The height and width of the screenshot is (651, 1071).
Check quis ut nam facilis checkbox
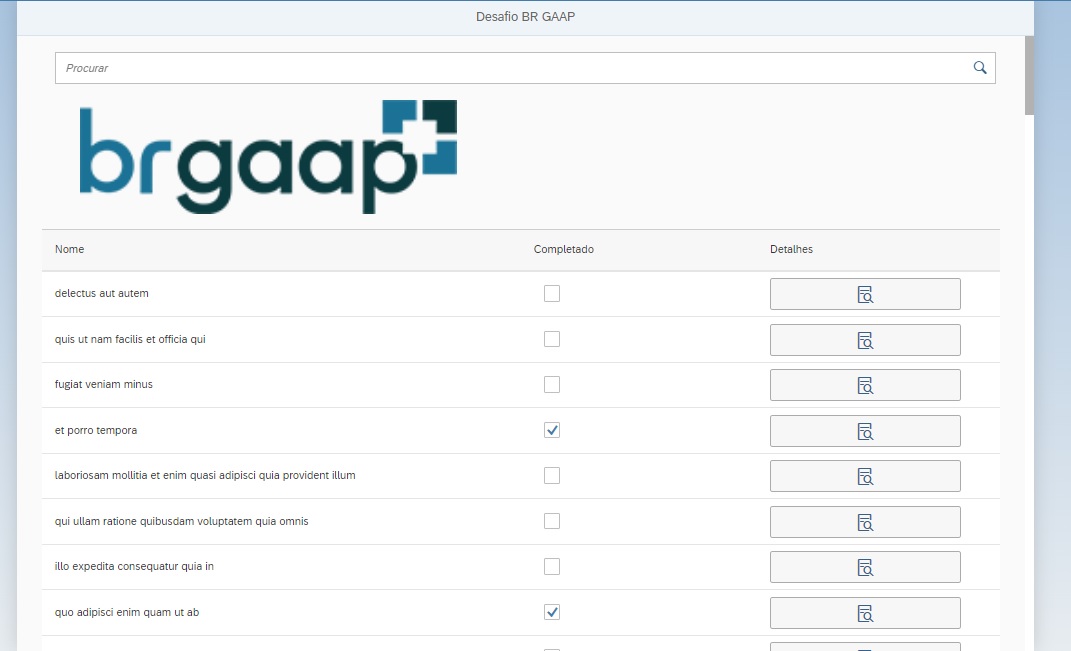click(x=551, y=339)
